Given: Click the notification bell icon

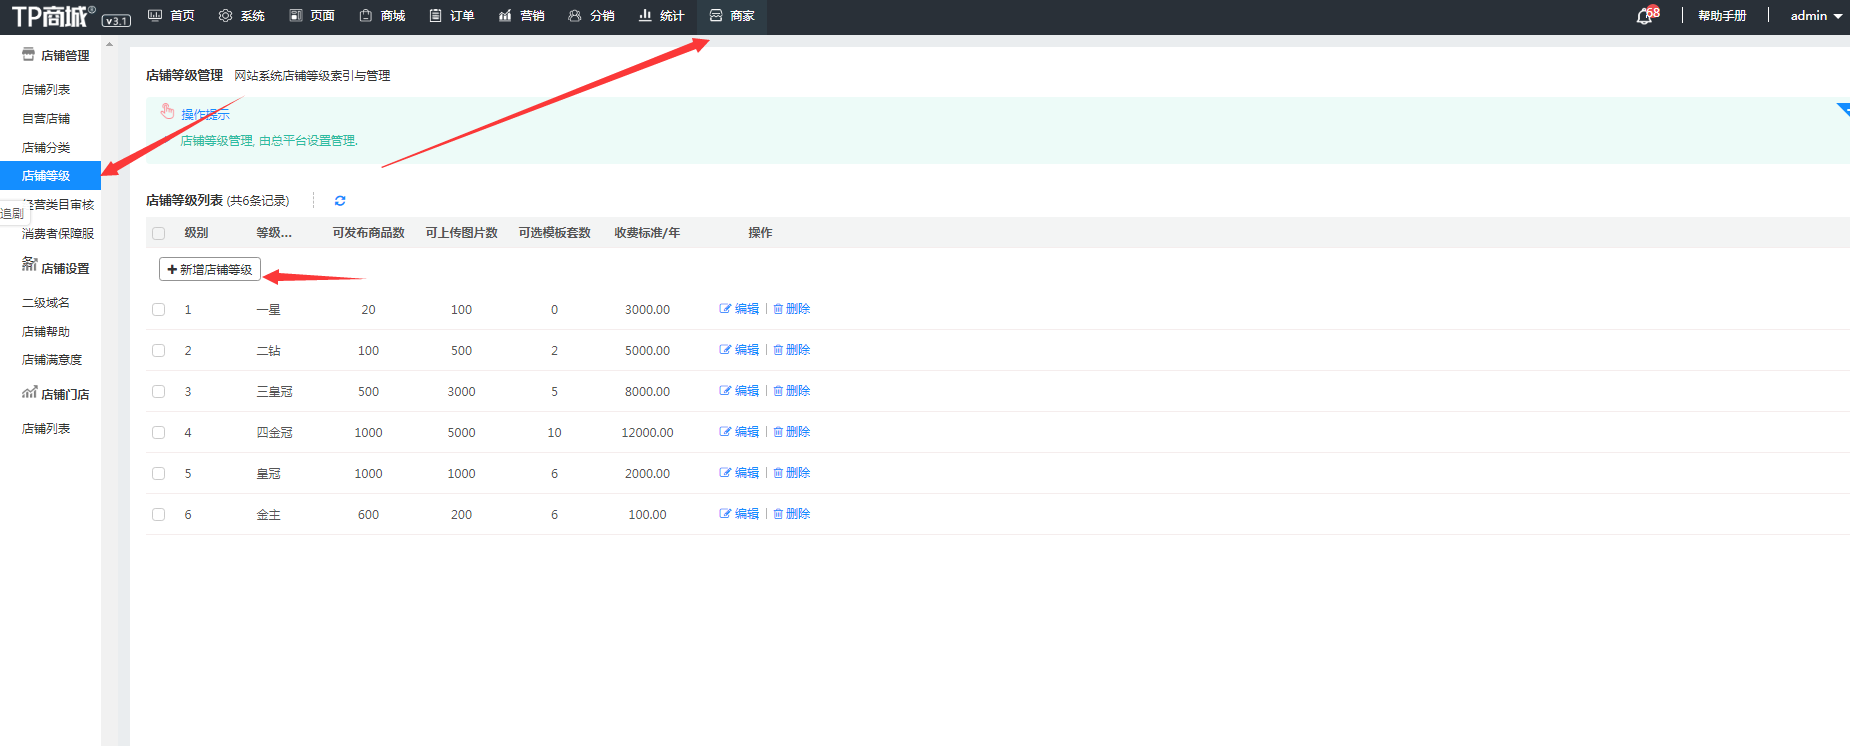Looking at the screenshot, I should coord(1643,16).
